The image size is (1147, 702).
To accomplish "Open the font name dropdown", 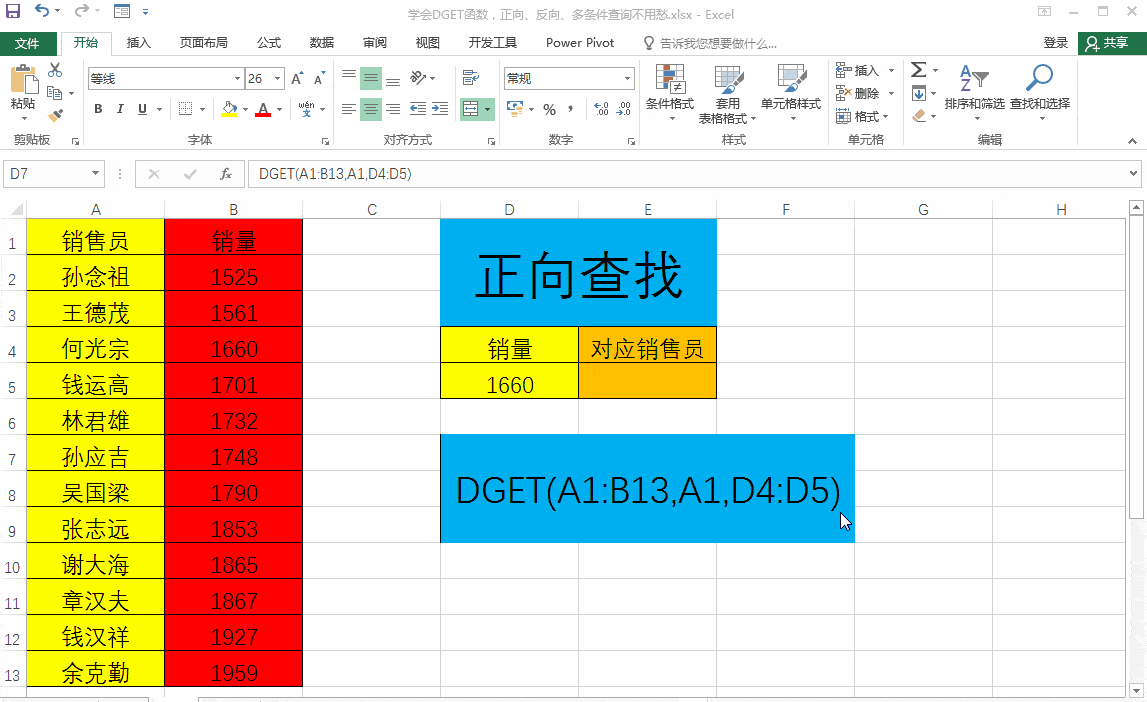I will tap(236, 77).
